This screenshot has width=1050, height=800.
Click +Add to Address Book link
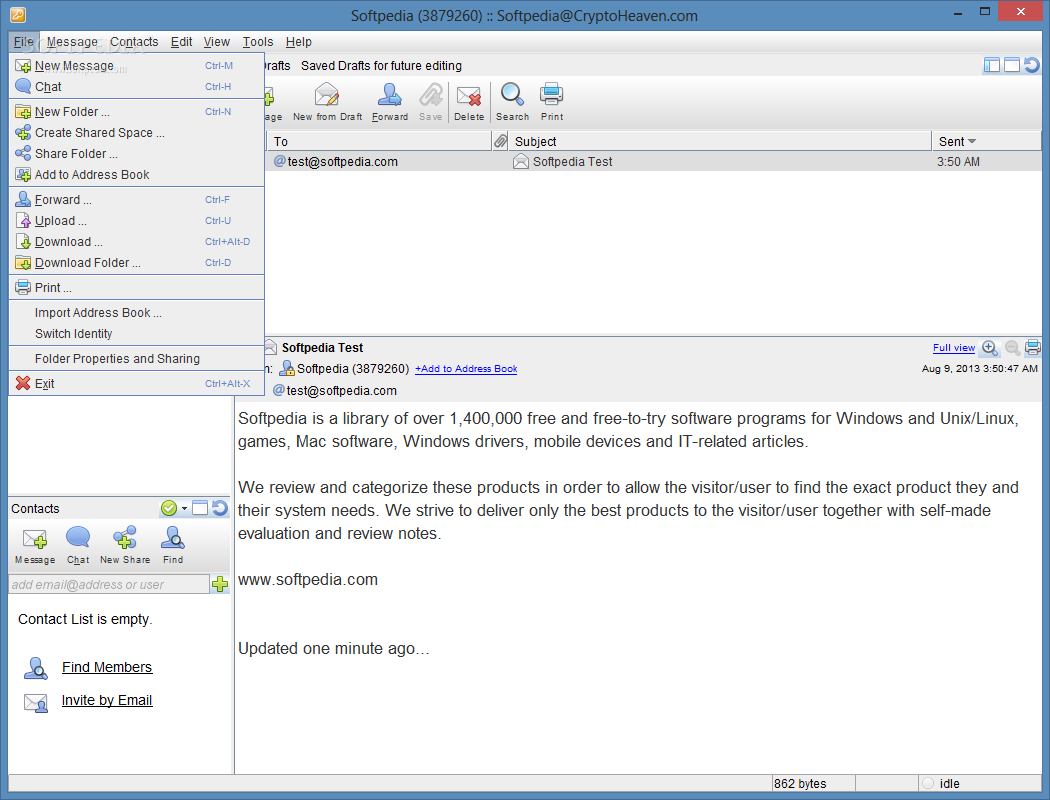tap(466, 368)
